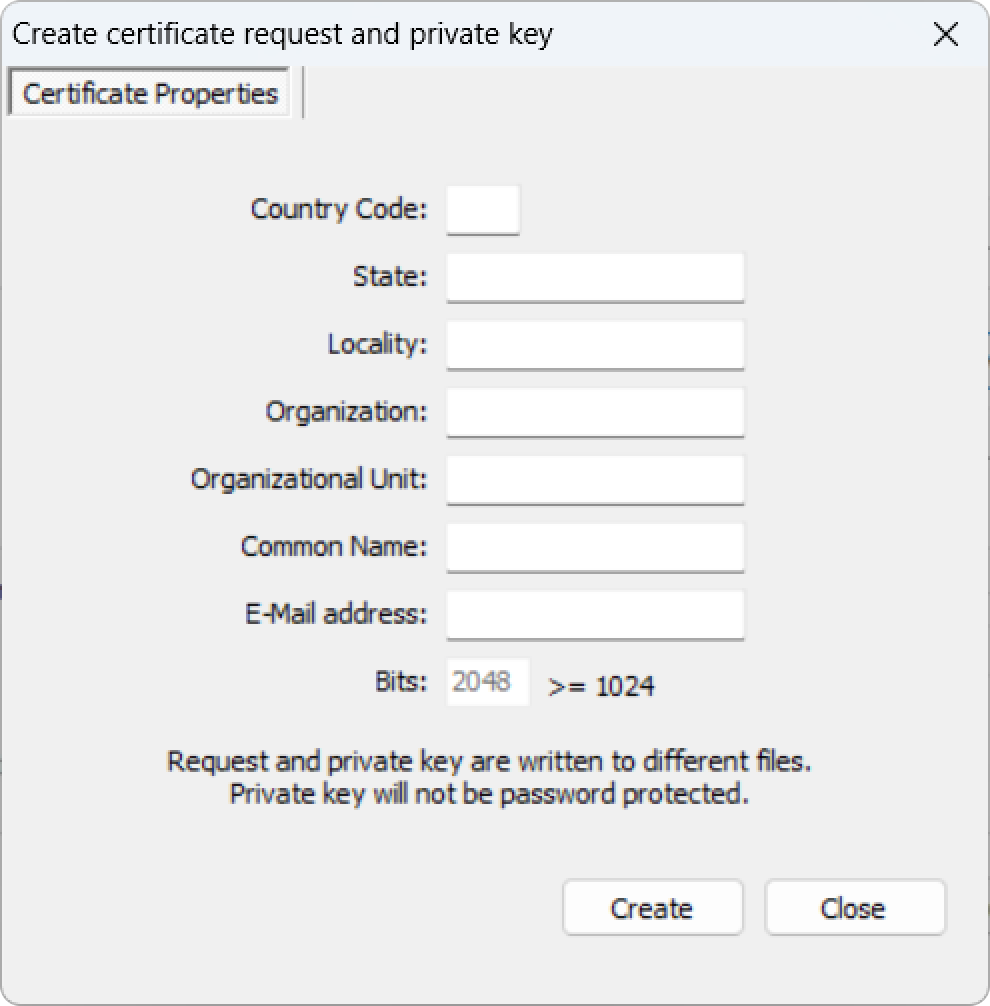
Task: Click the "Organizational Unit:" label
Action: coord(309,480)
